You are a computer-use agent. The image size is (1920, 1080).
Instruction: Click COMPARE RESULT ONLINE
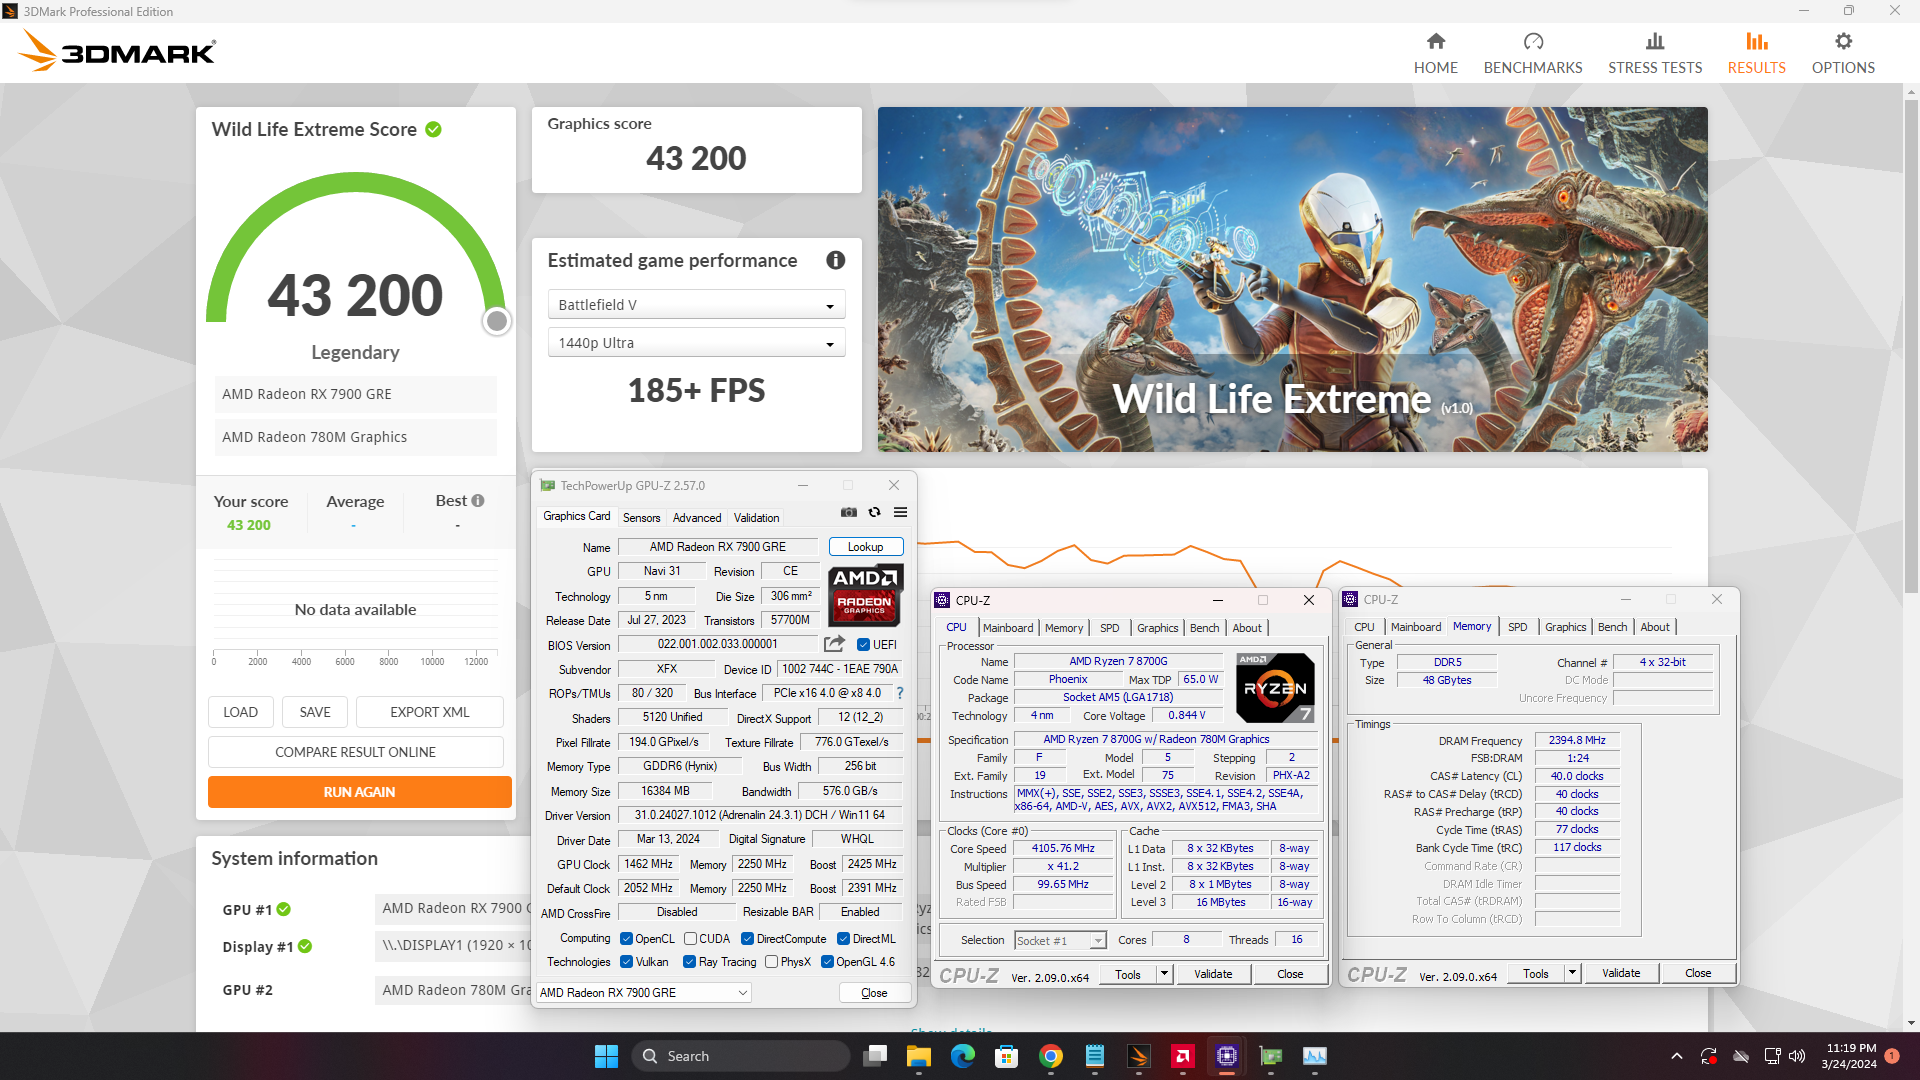pyautogui.click(x=355, y=752)
